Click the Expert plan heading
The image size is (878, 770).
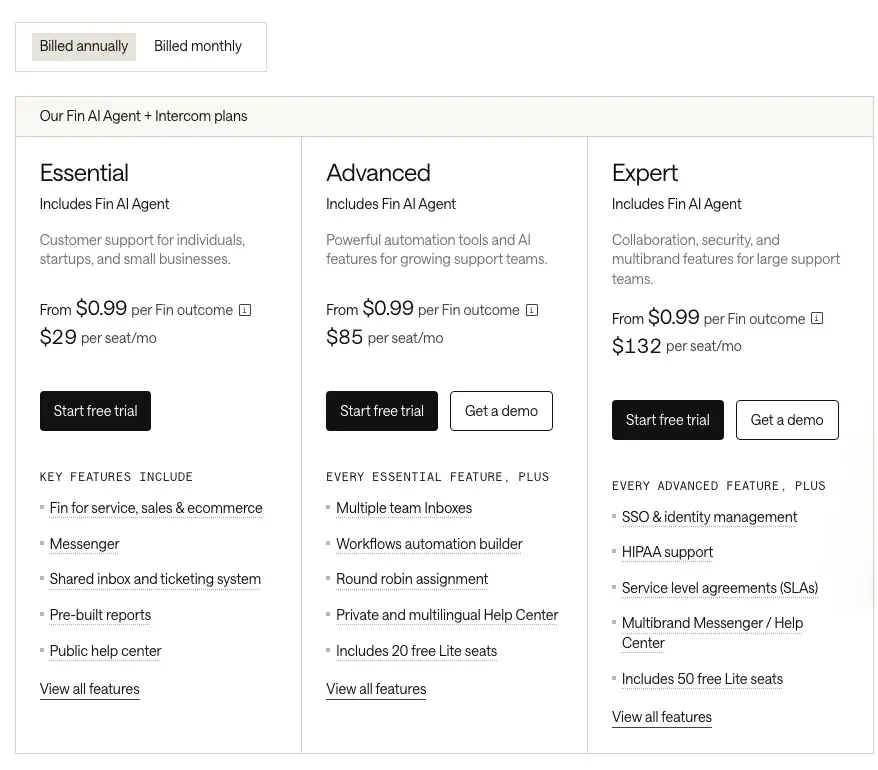[x=645, y=173]
